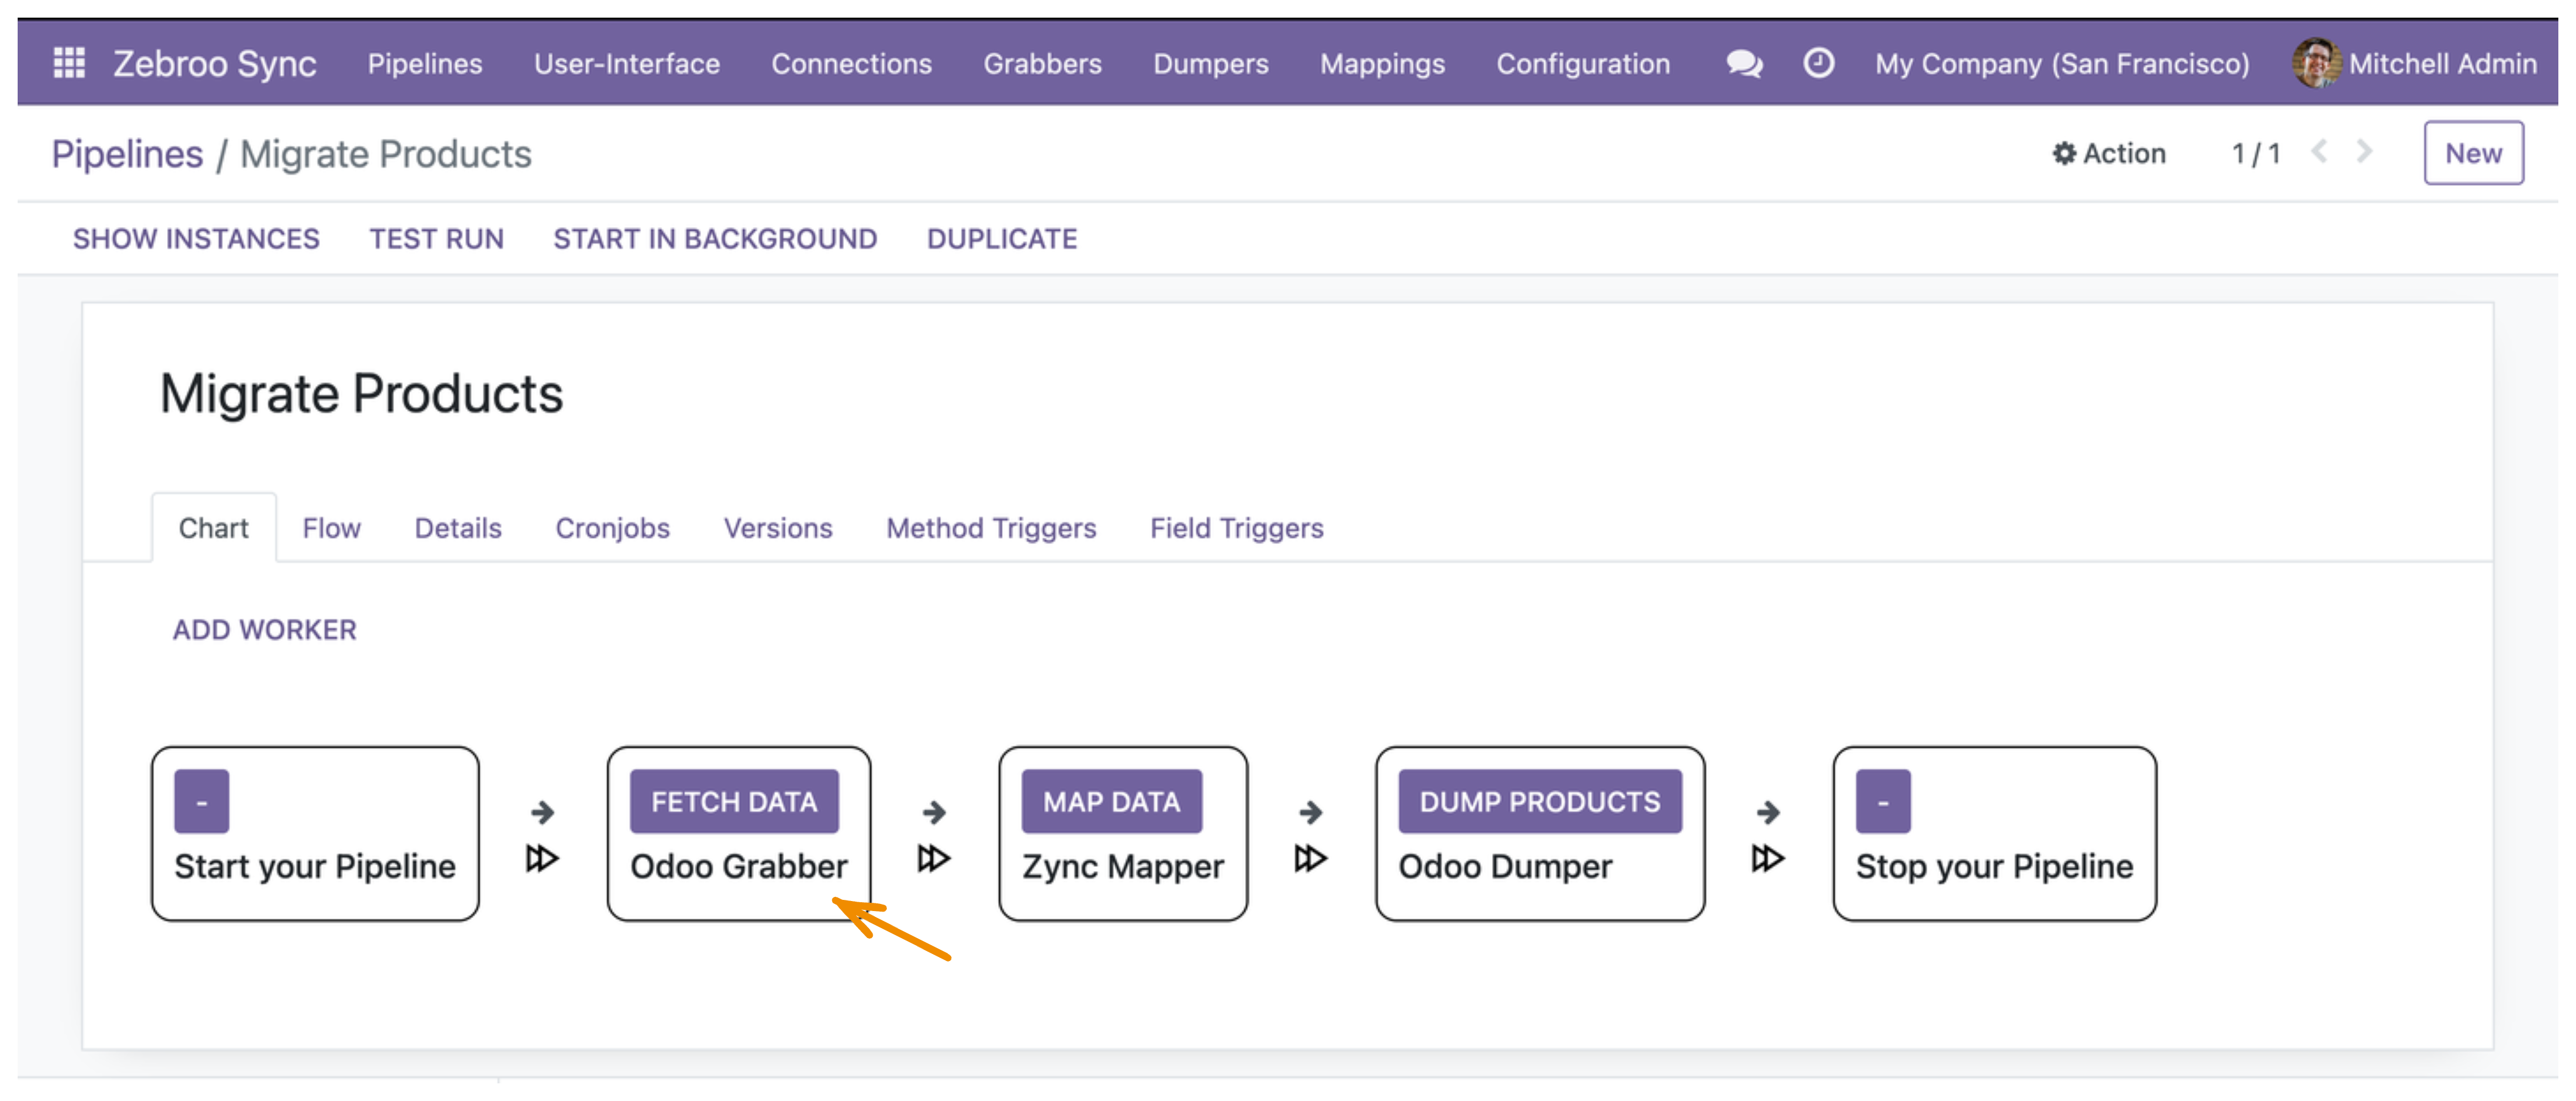The width and height of the screenshot is (2576, 1101).
Task: Start a TEST RUN
Action: click(436, 238)
